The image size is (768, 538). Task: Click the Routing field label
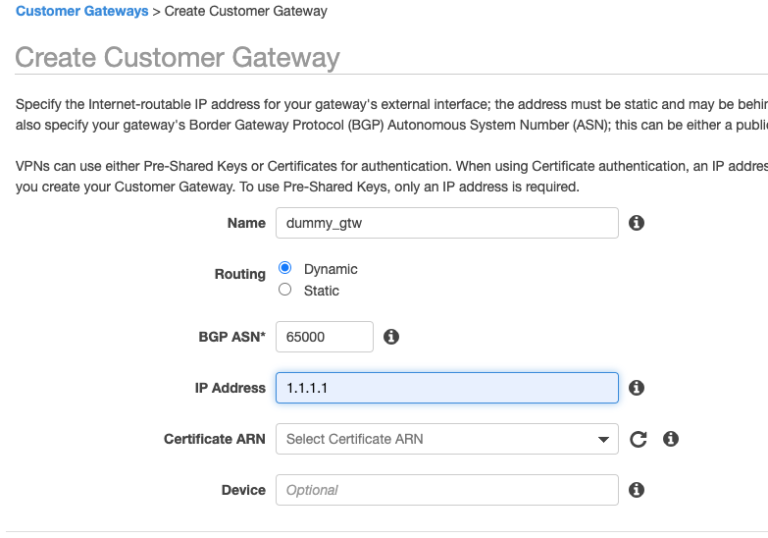tap(242, 274)
